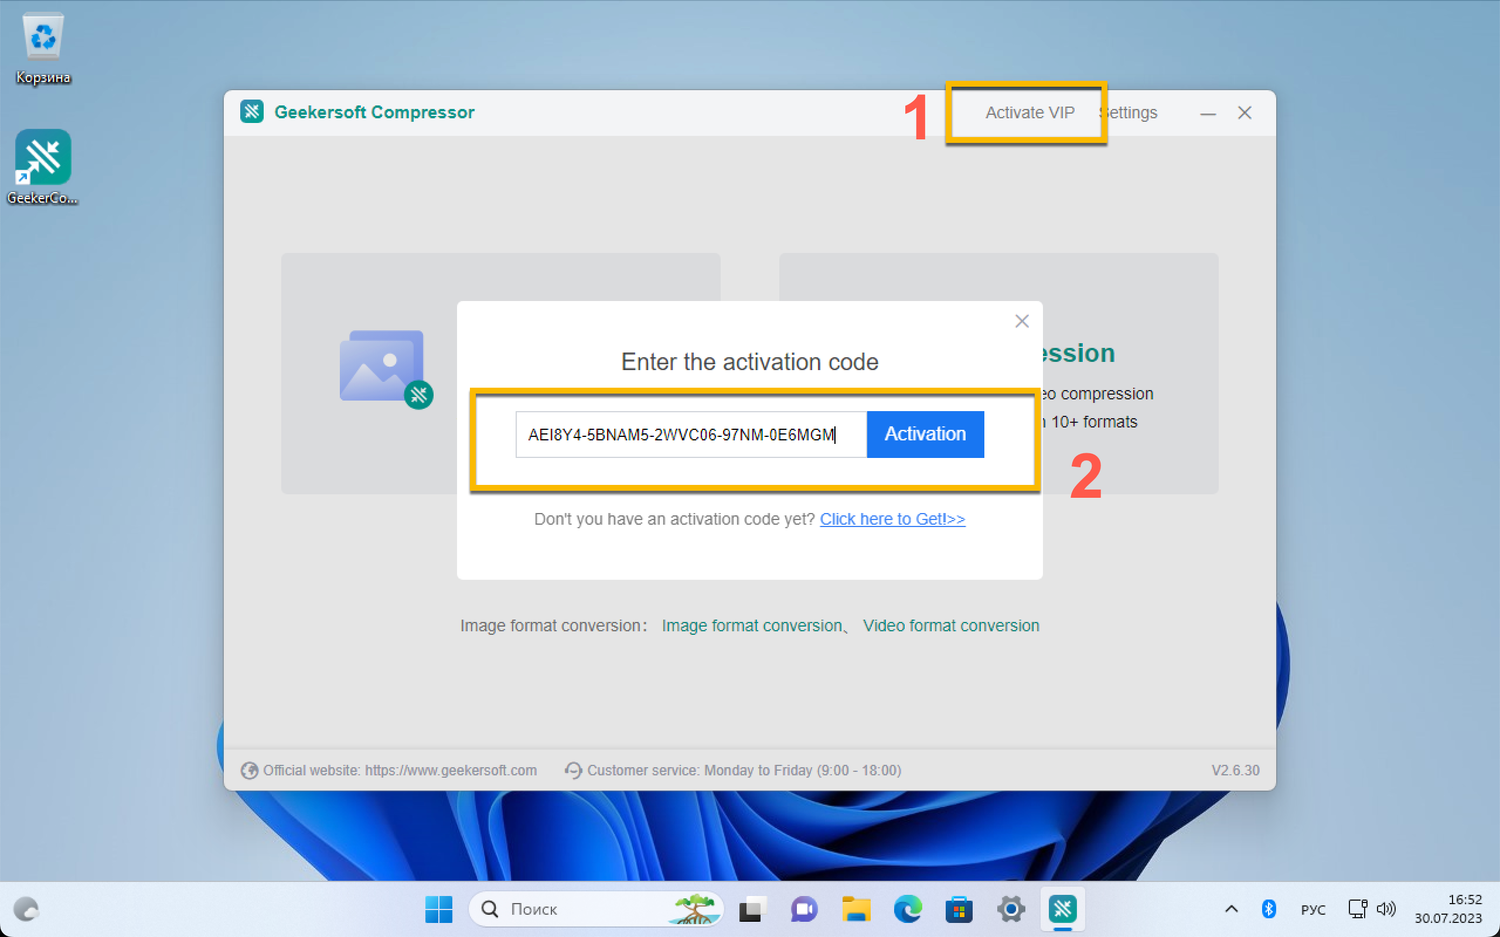This screenshot has width=1500, height=937.
Task: Open the volume tray icon
Action: (x=1386, y=909)
